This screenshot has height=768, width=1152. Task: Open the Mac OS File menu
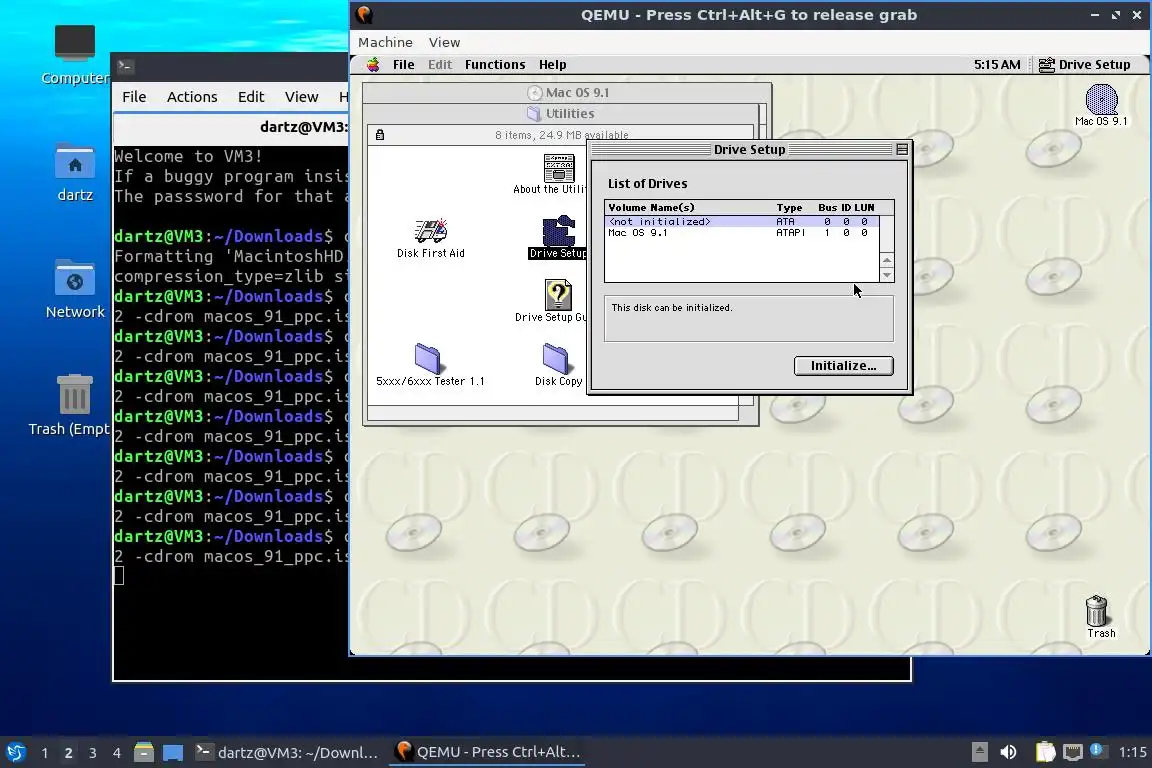(403, 65)
